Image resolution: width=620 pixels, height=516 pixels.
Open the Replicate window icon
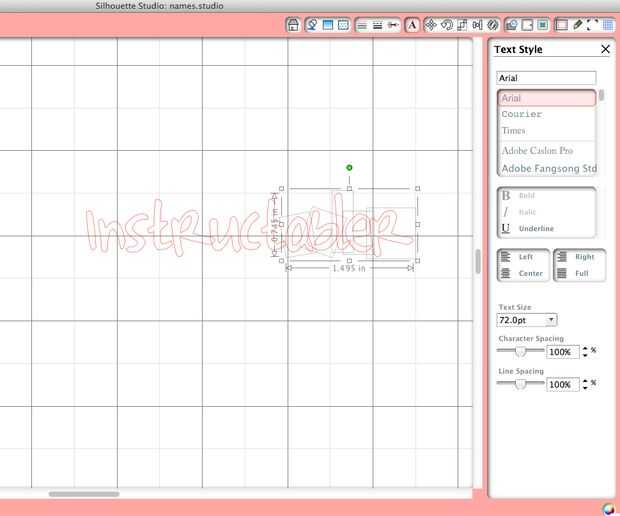click(493, 25)
